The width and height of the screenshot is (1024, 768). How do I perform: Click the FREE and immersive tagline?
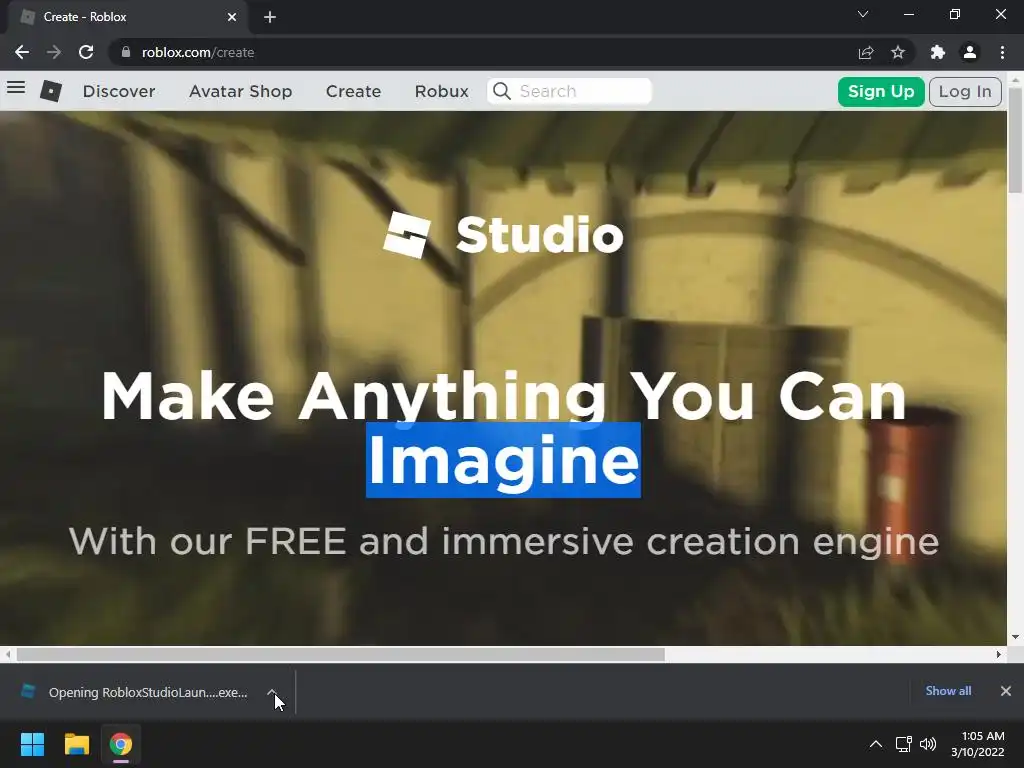(504, 542)
